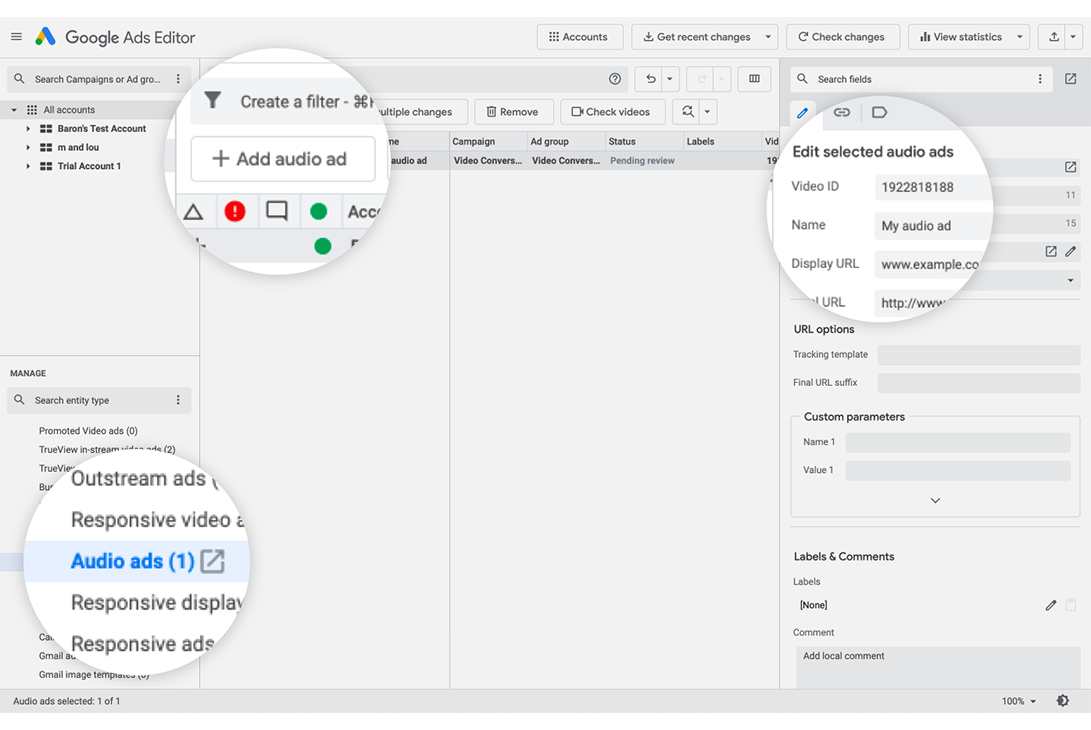Expand the m and lou account

coord(28,148)
